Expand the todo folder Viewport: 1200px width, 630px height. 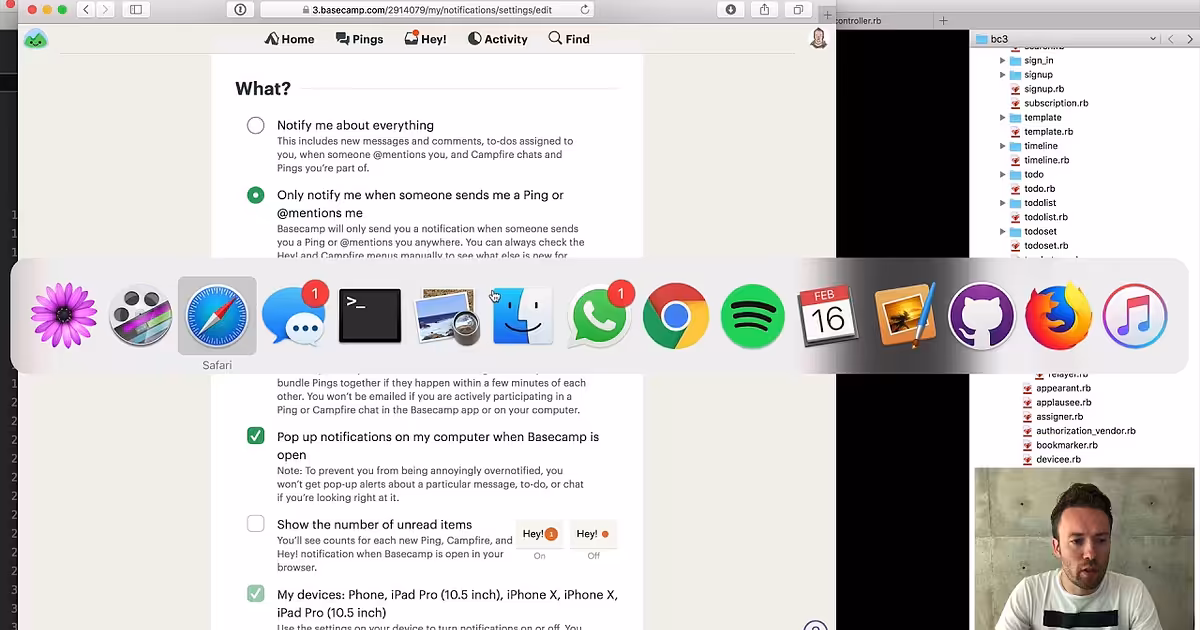pyautogui.click(x=1003, y=174)
